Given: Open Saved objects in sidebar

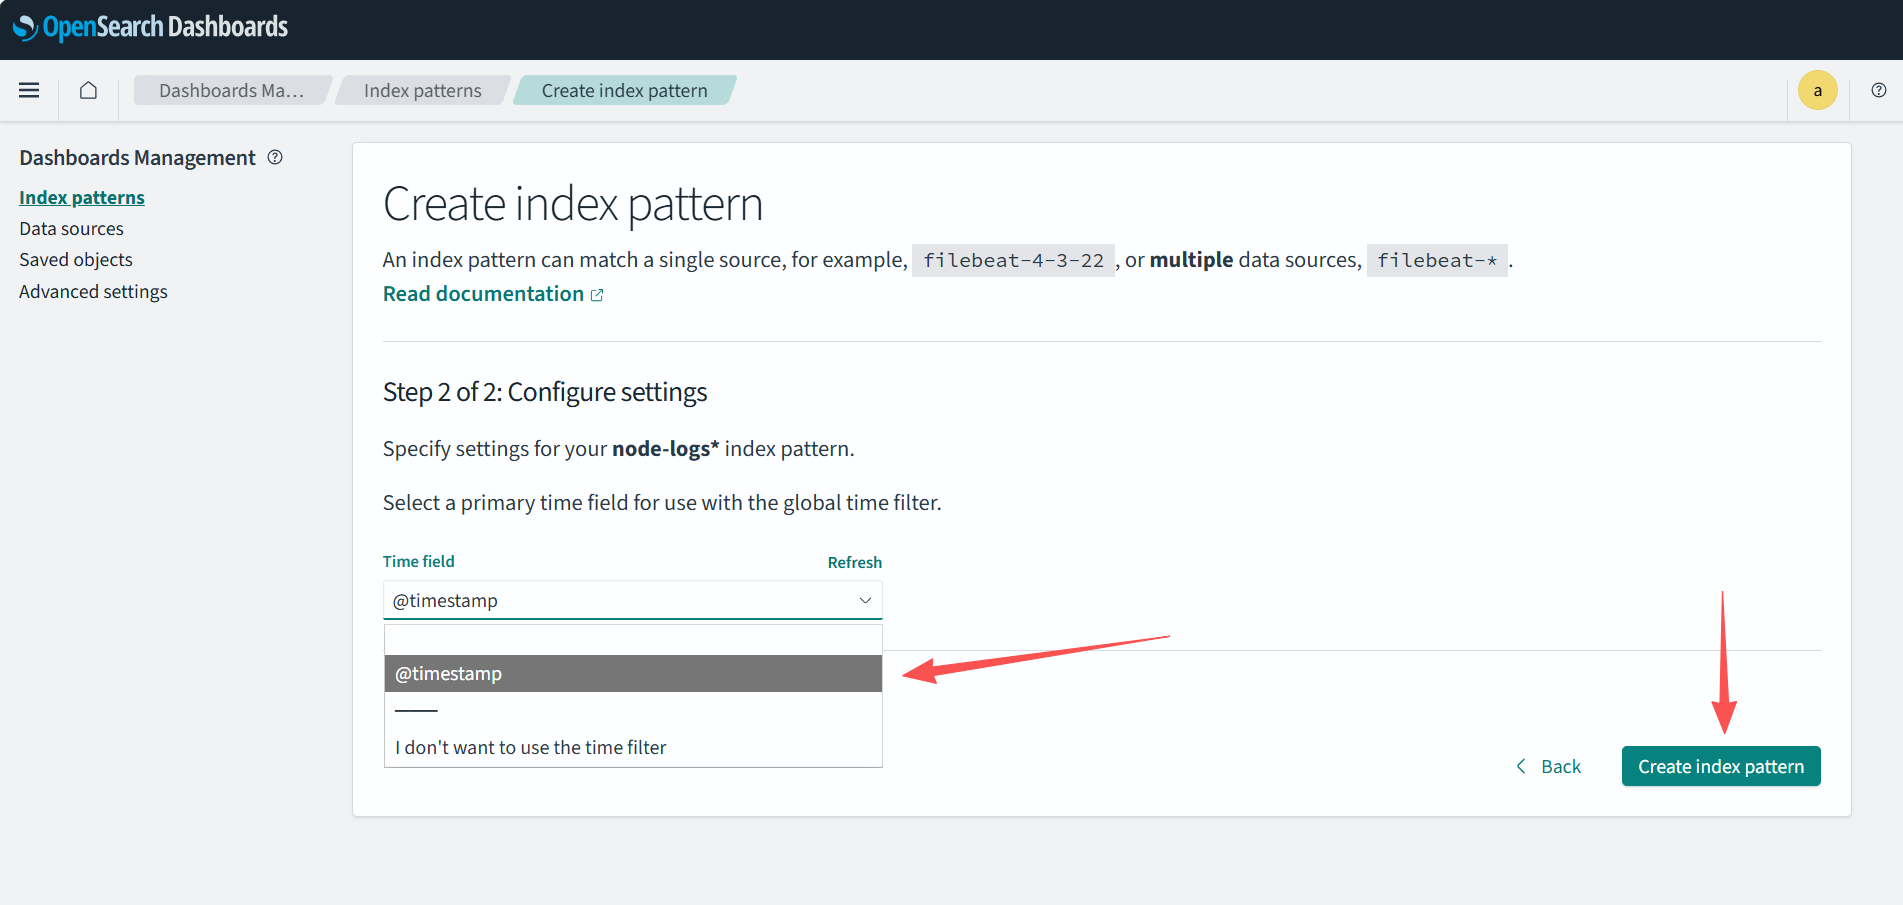Looking at the screenshot, I should pos(76,259).
